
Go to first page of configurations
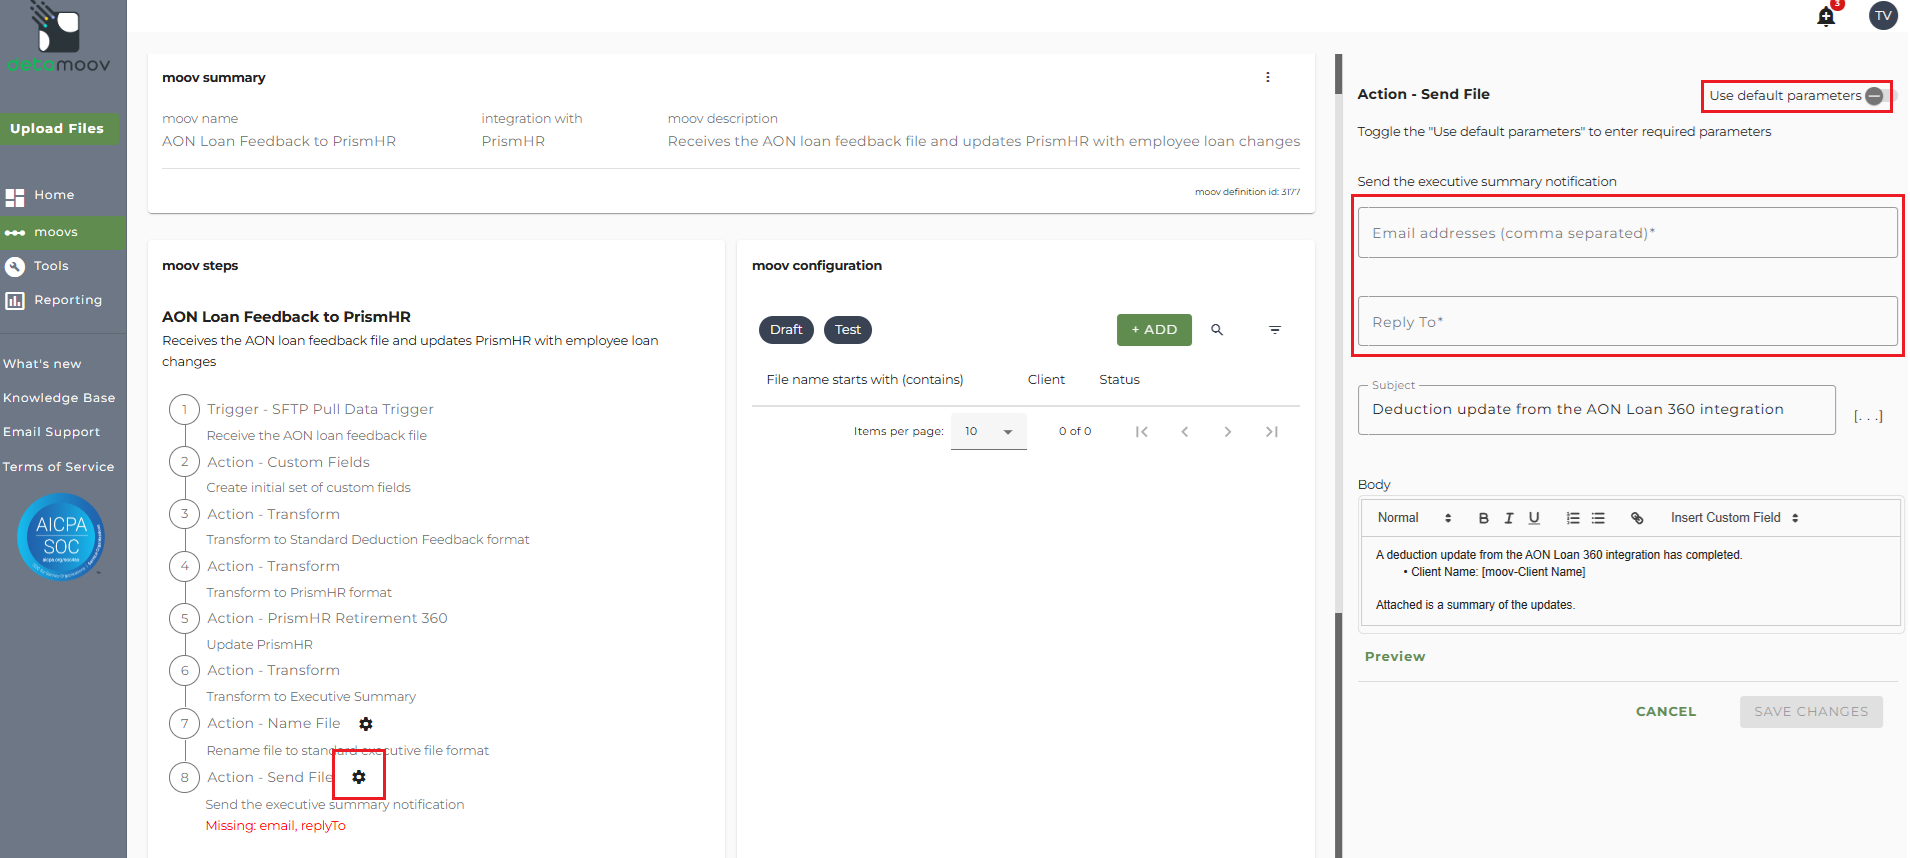1141,432
